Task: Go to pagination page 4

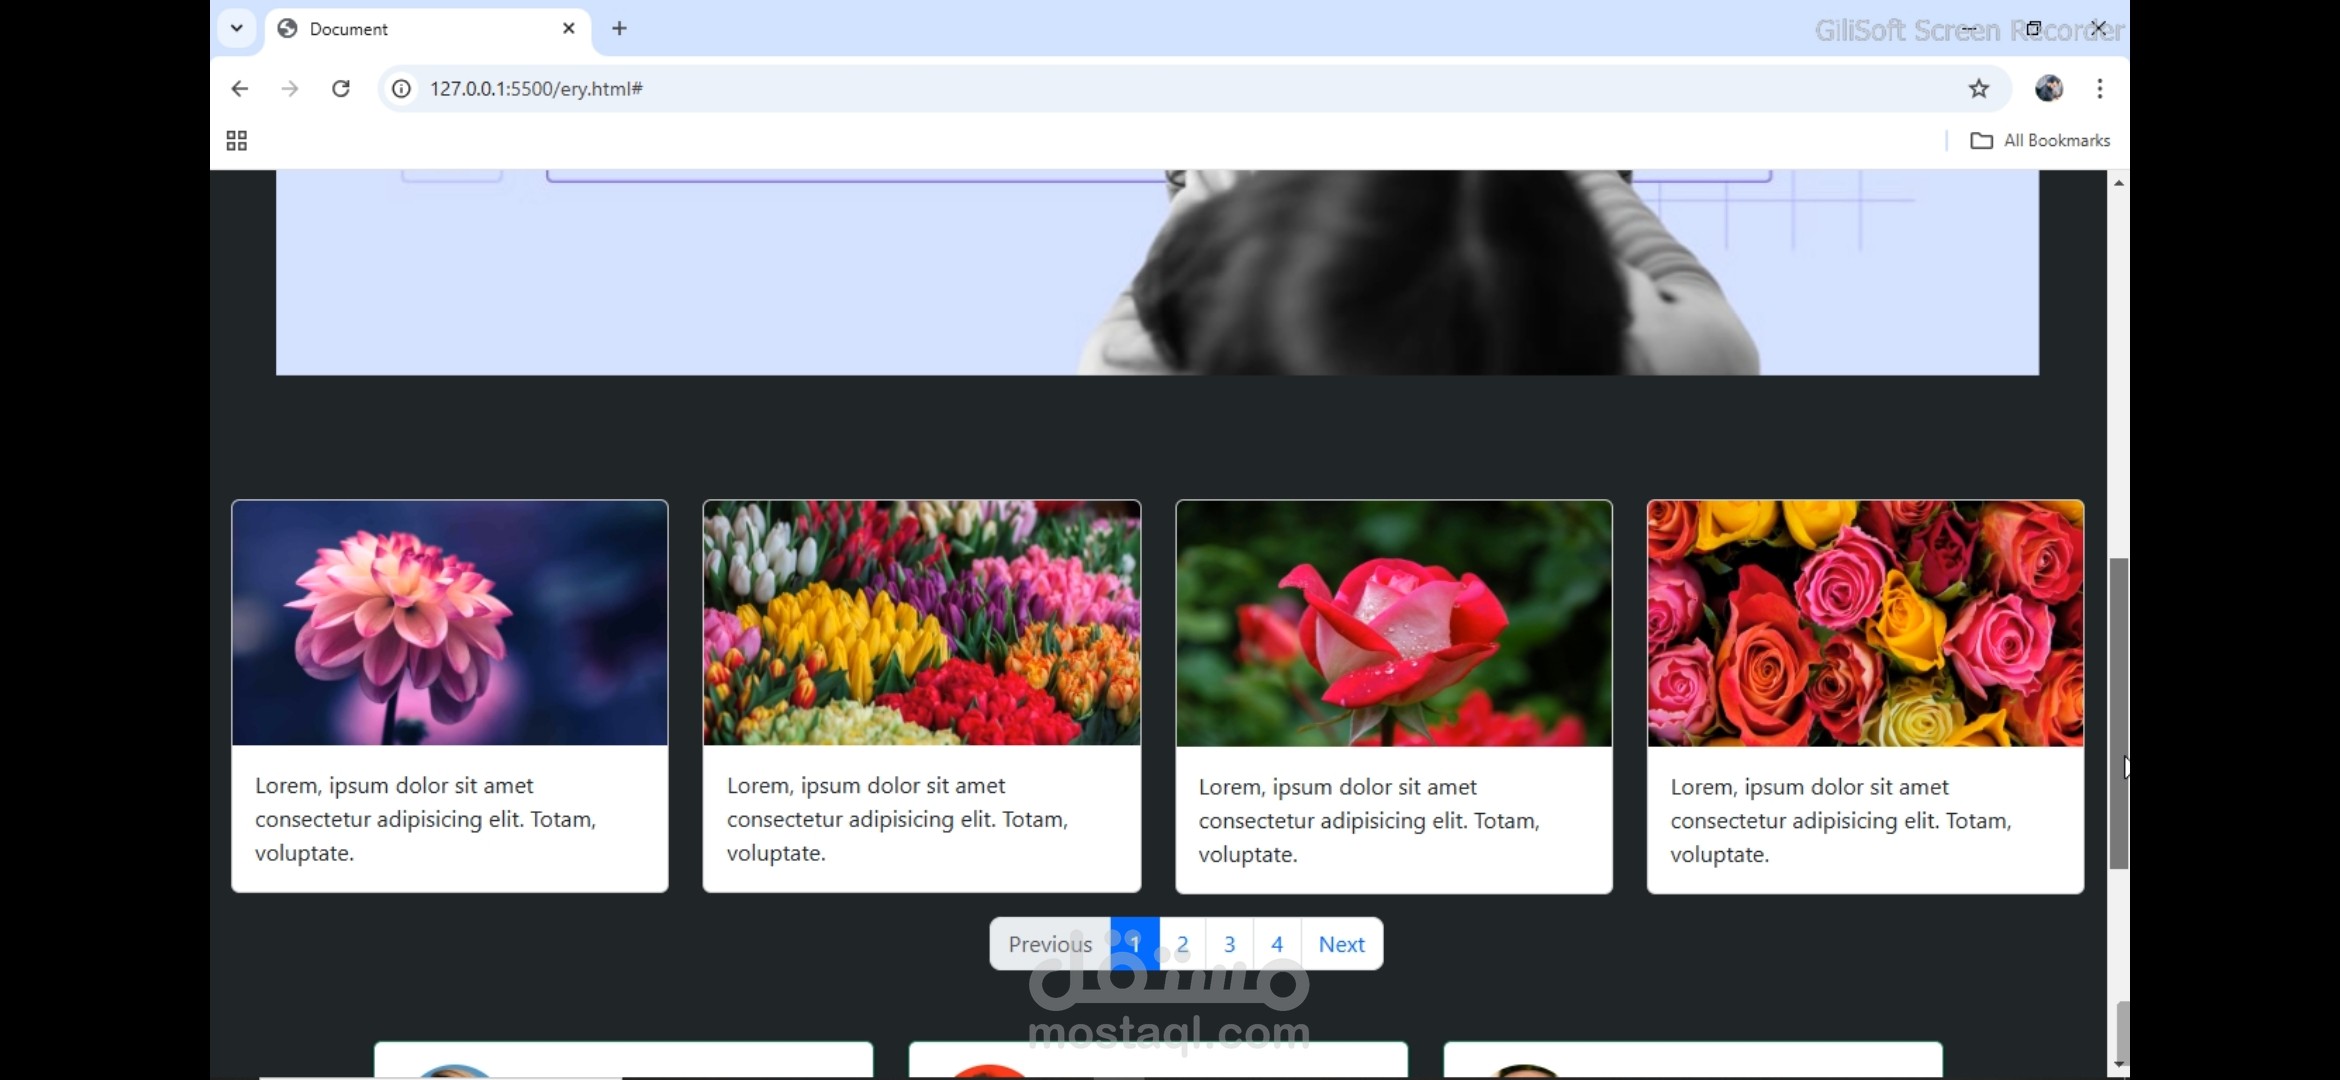Action: (1277, 944)
